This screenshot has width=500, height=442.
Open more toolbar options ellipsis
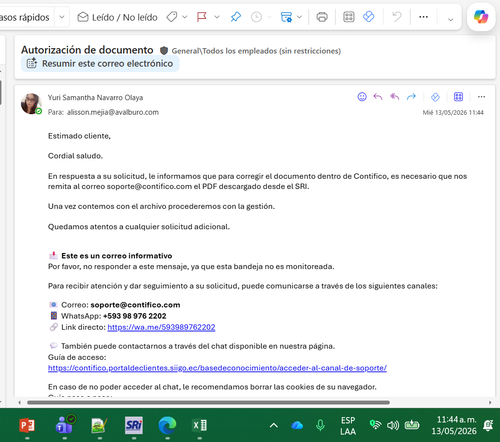(x=423, y=17)
